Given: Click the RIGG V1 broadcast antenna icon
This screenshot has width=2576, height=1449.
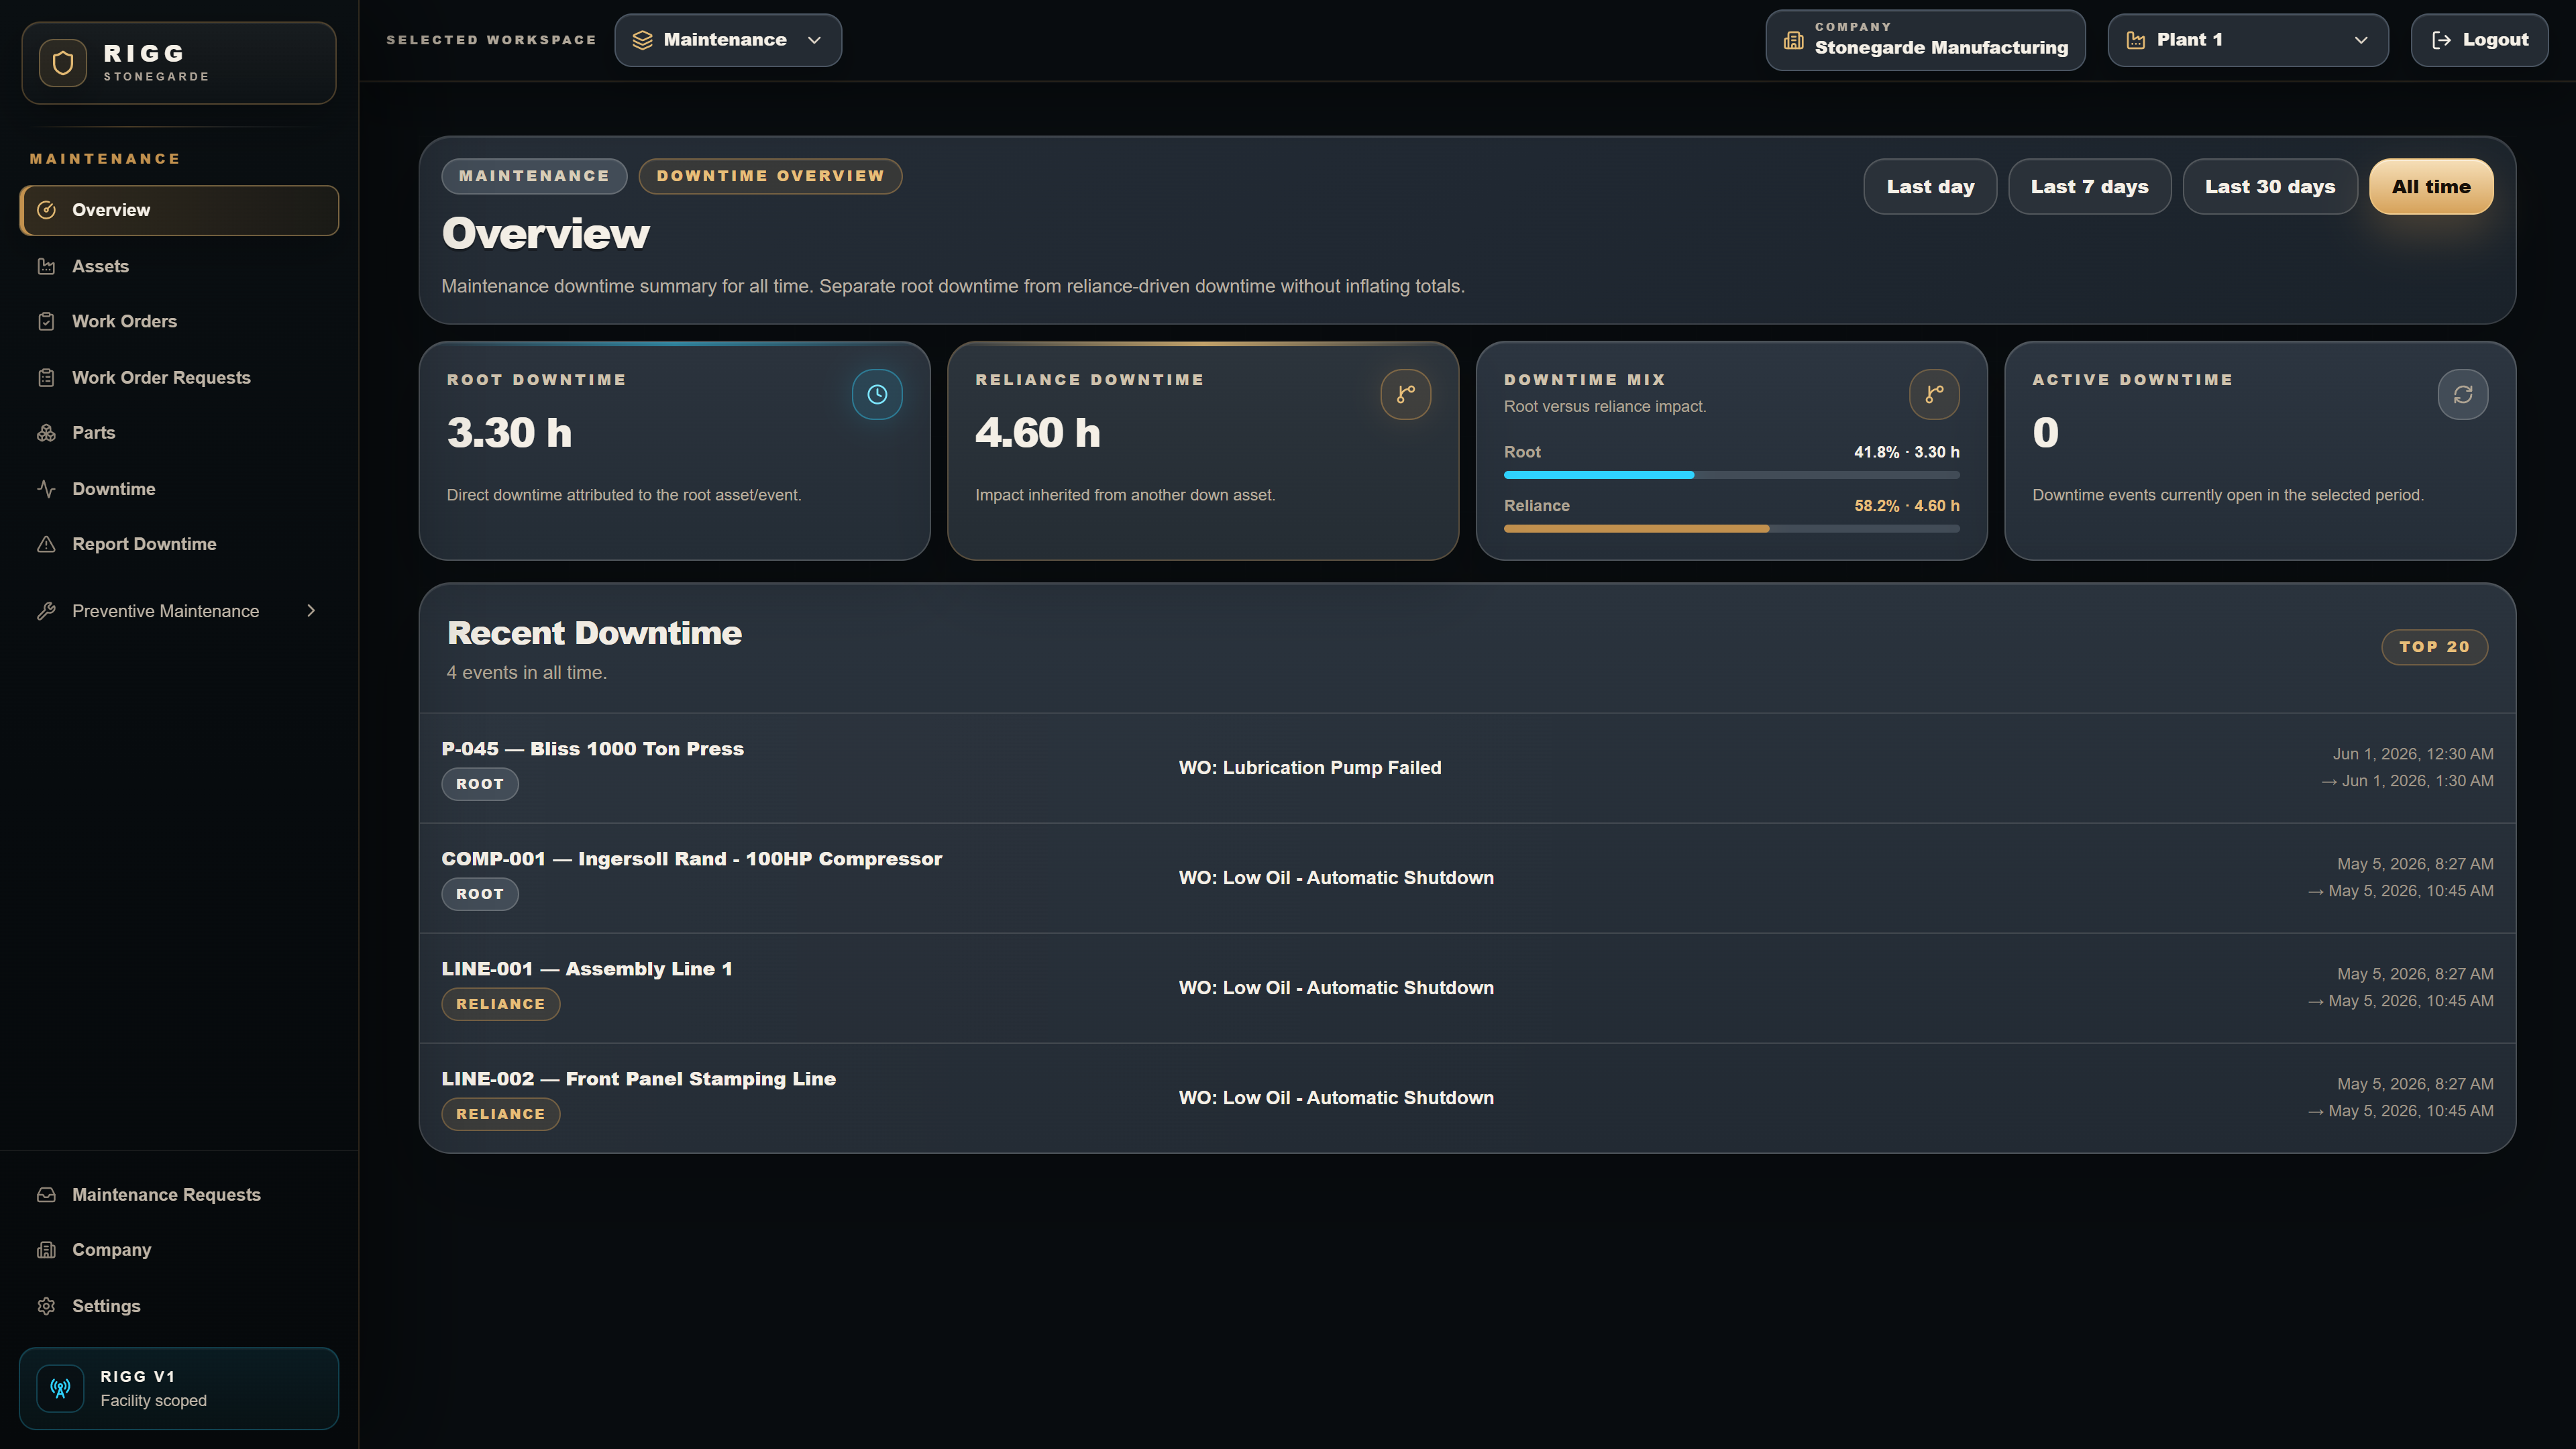Looking at the screenshot, I should coord(61,1388).
